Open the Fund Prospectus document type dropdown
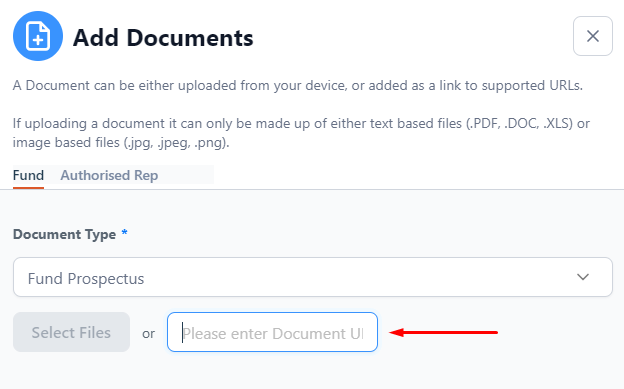This screenshot has width=624, height=389. 312,277
